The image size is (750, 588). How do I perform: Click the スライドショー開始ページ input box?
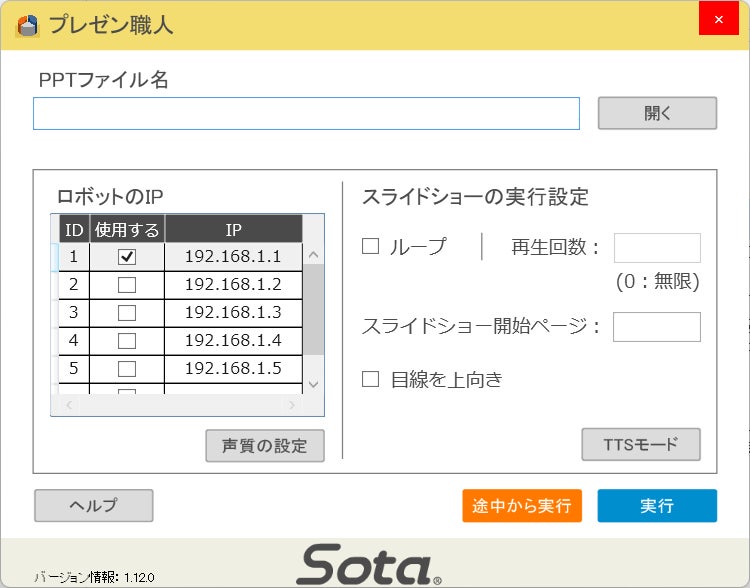pyautogui.click(x=657, y=327)
